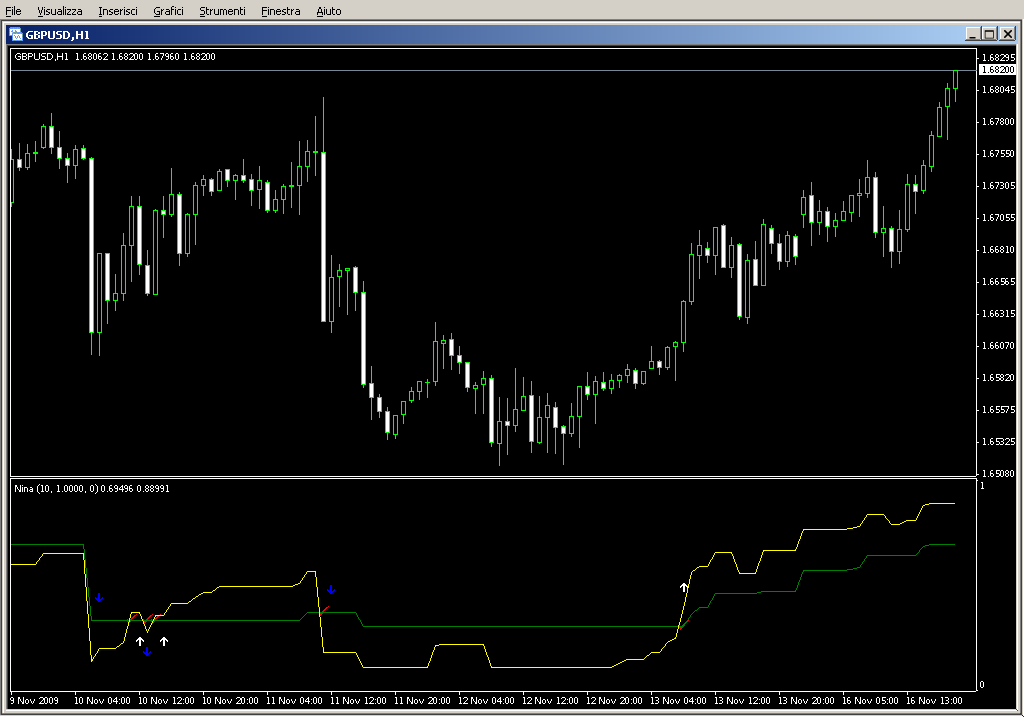Image resolution: width=1024 pixels, height=717 pixels.
Task: Click the 1.67055 price scale value
Action: coord(999,217)
